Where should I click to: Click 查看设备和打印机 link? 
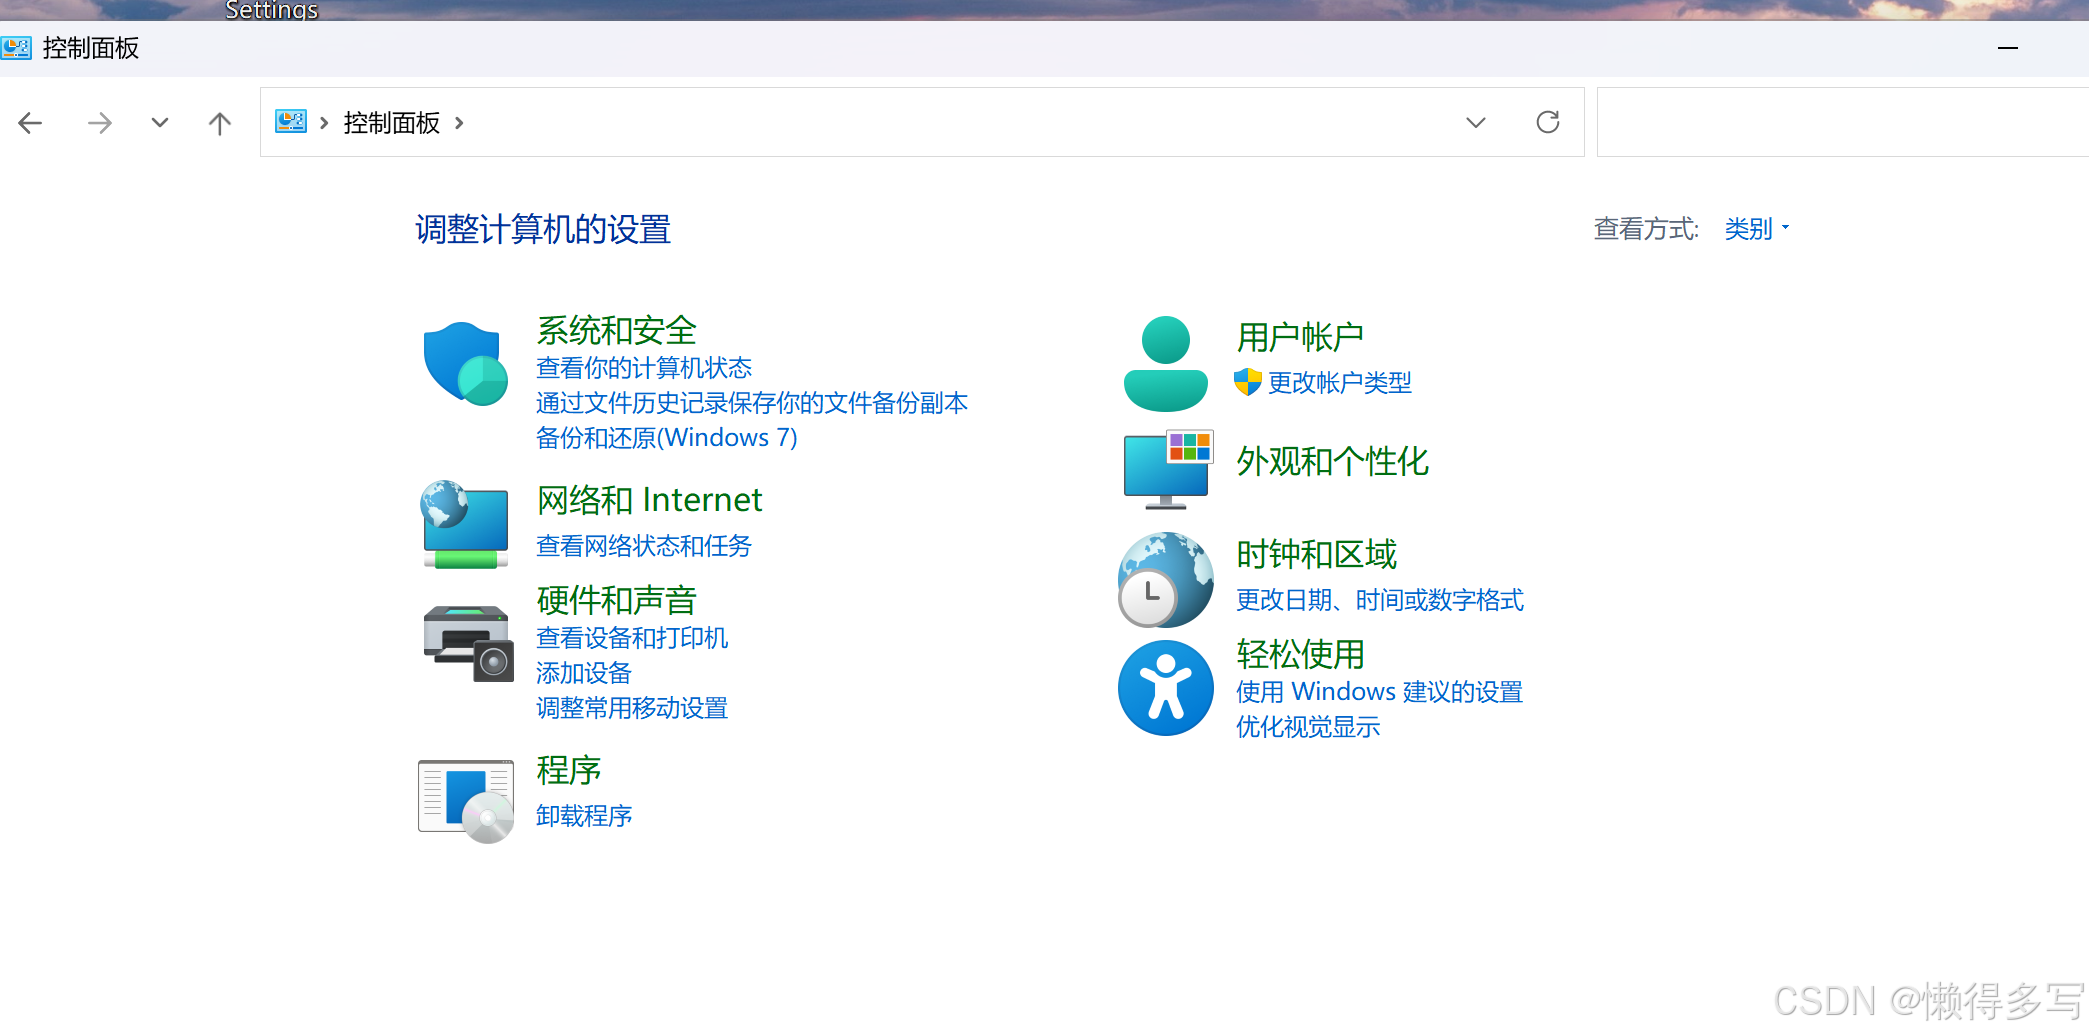tap(632, 638)
